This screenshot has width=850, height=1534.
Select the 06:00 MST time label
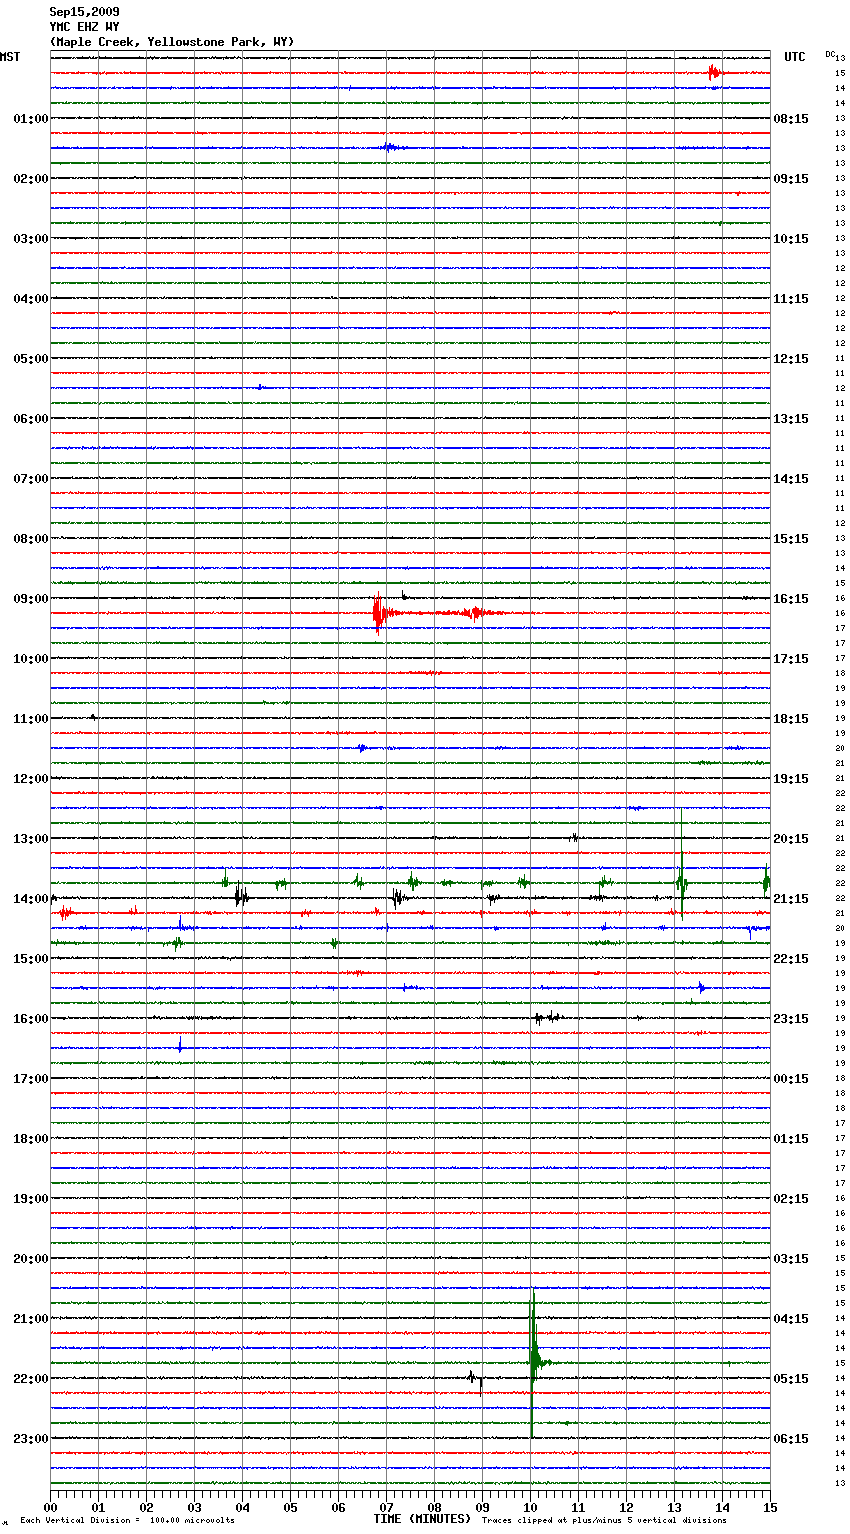pyautogui.click(x=30, y=419)
